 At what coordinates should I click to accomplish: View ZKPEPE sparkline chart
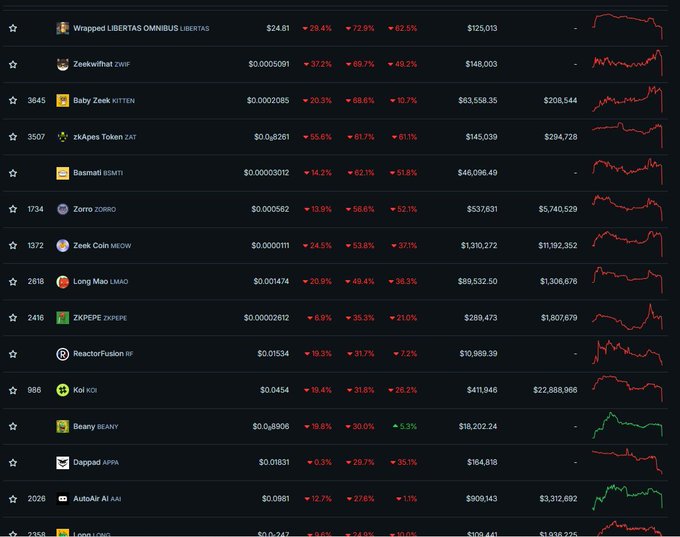tap(628, 317)
